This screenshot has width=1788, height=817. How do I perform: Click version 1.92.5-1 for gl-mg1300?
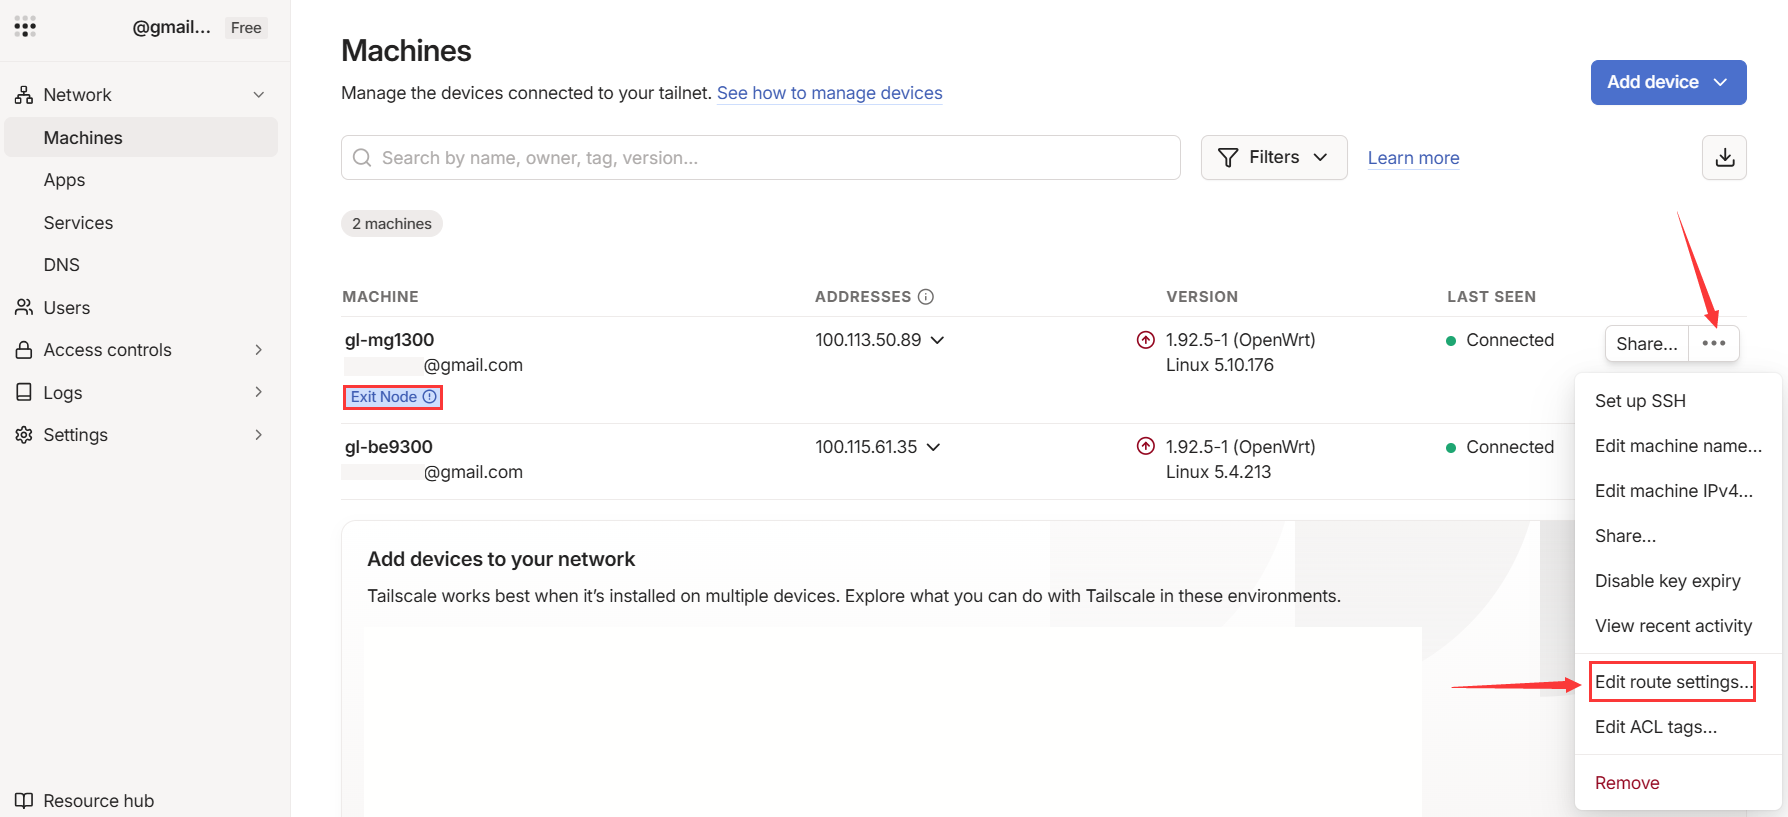(x=1241, y=340)
